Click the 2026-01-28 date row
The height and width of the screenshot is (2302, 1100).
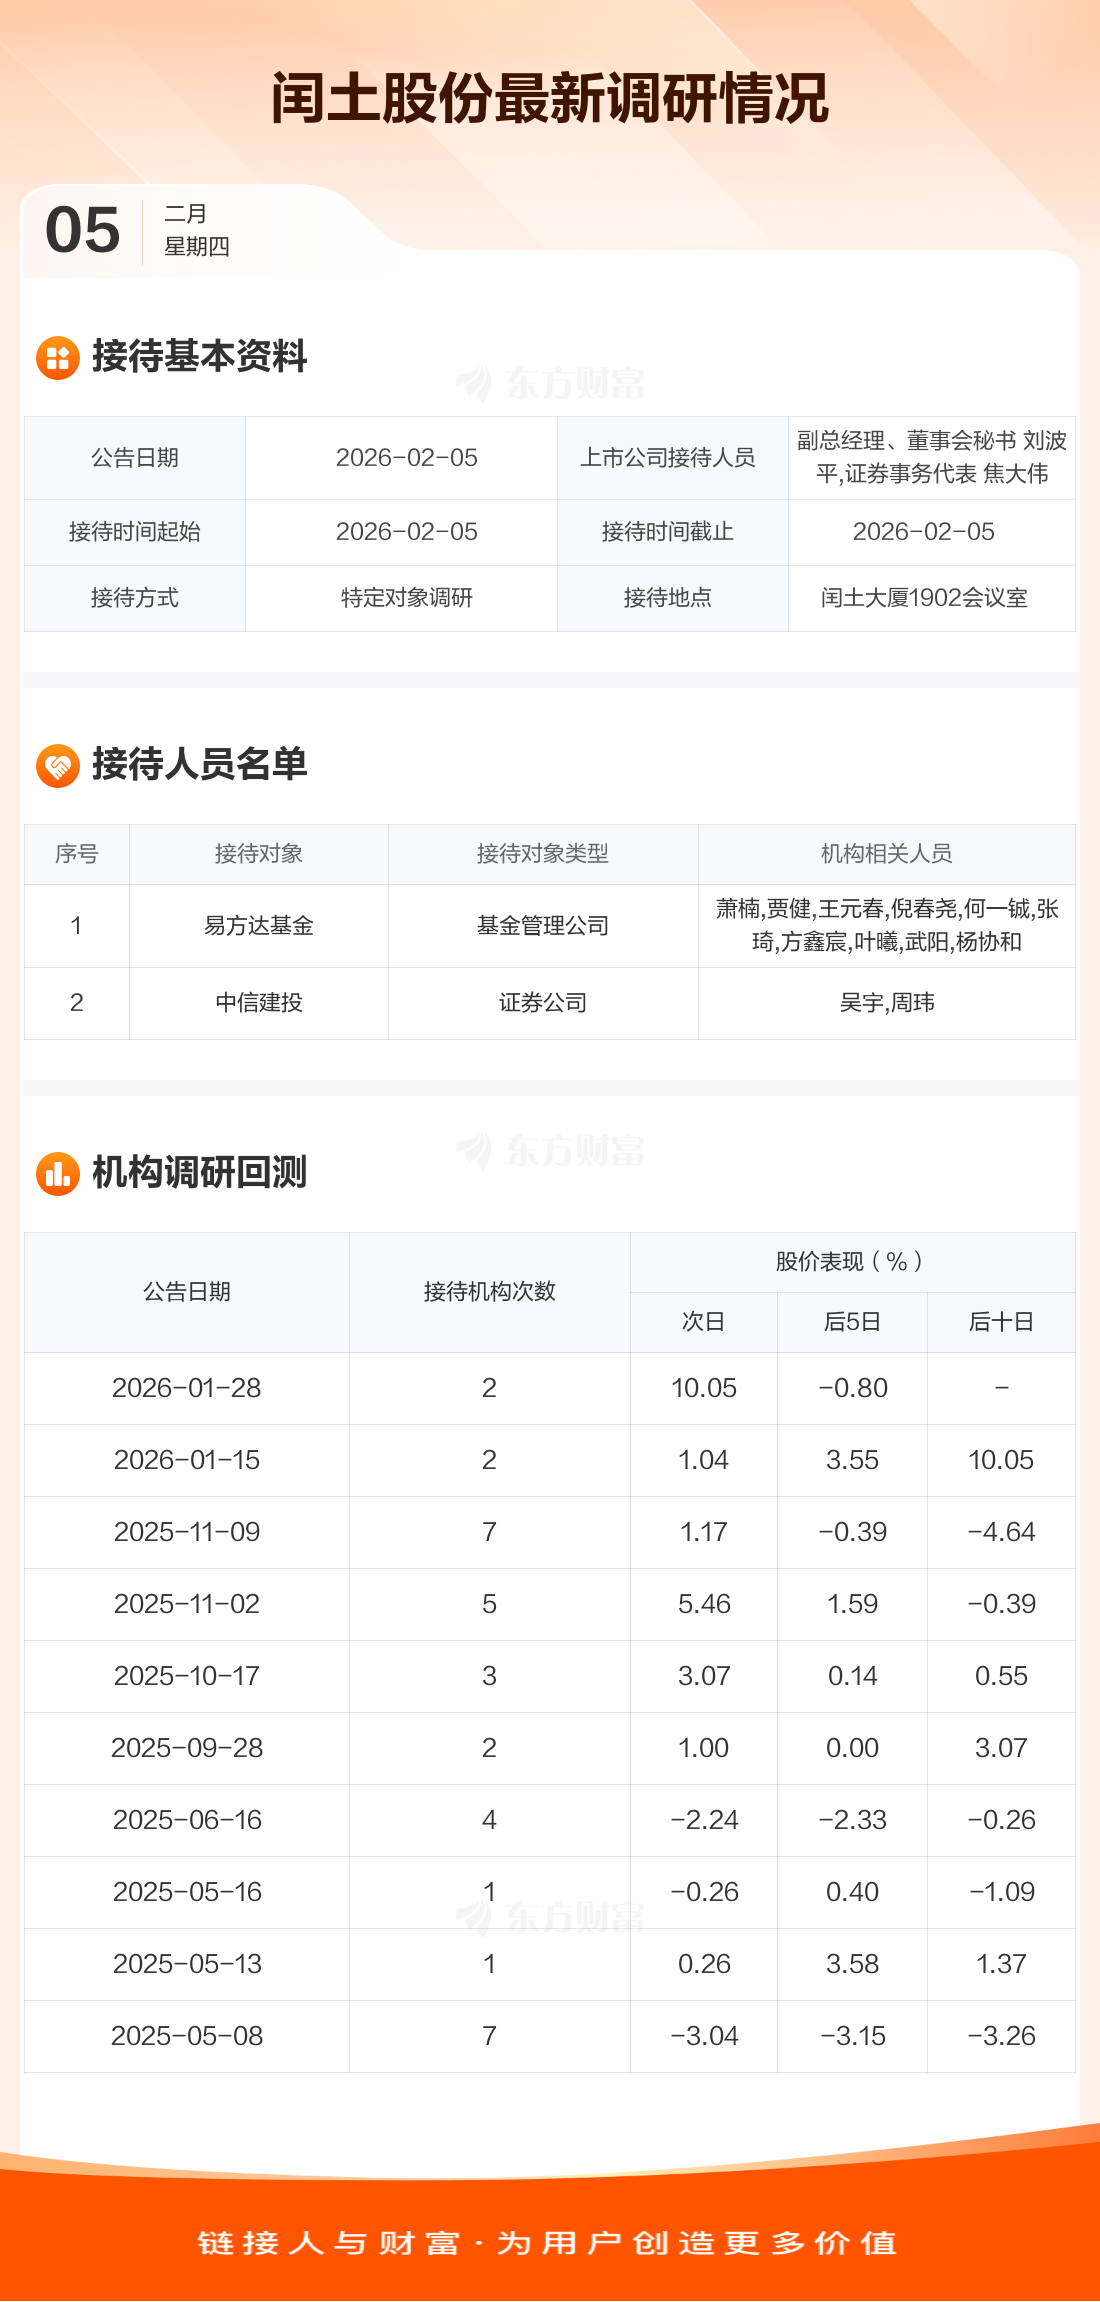coord(550,1388)
